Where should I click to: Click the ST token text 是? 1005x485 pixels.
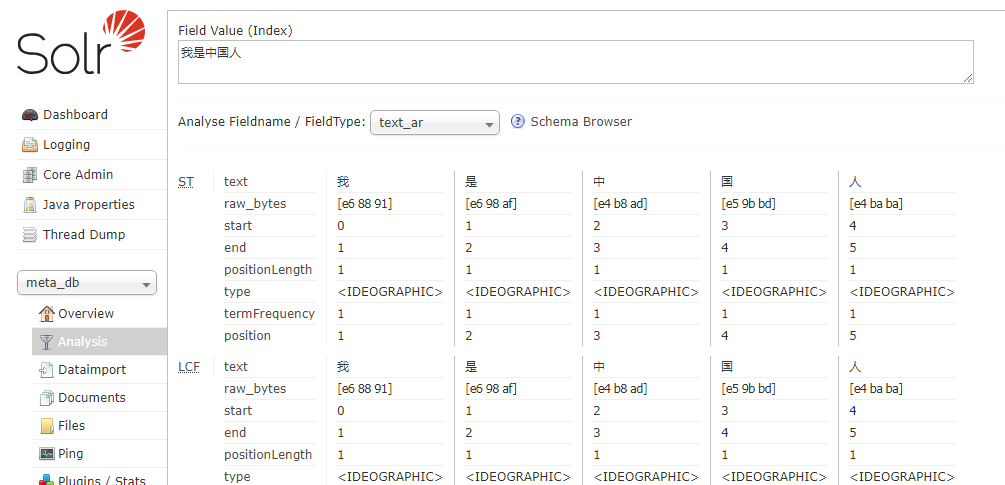click(471, 181)
